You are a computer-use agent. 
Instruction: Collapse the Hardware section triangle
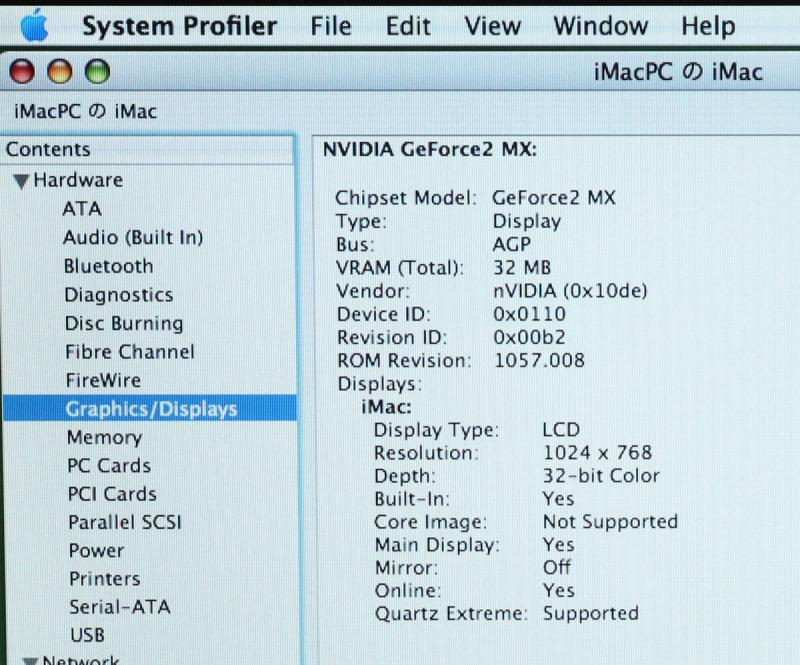click(21, 181)
